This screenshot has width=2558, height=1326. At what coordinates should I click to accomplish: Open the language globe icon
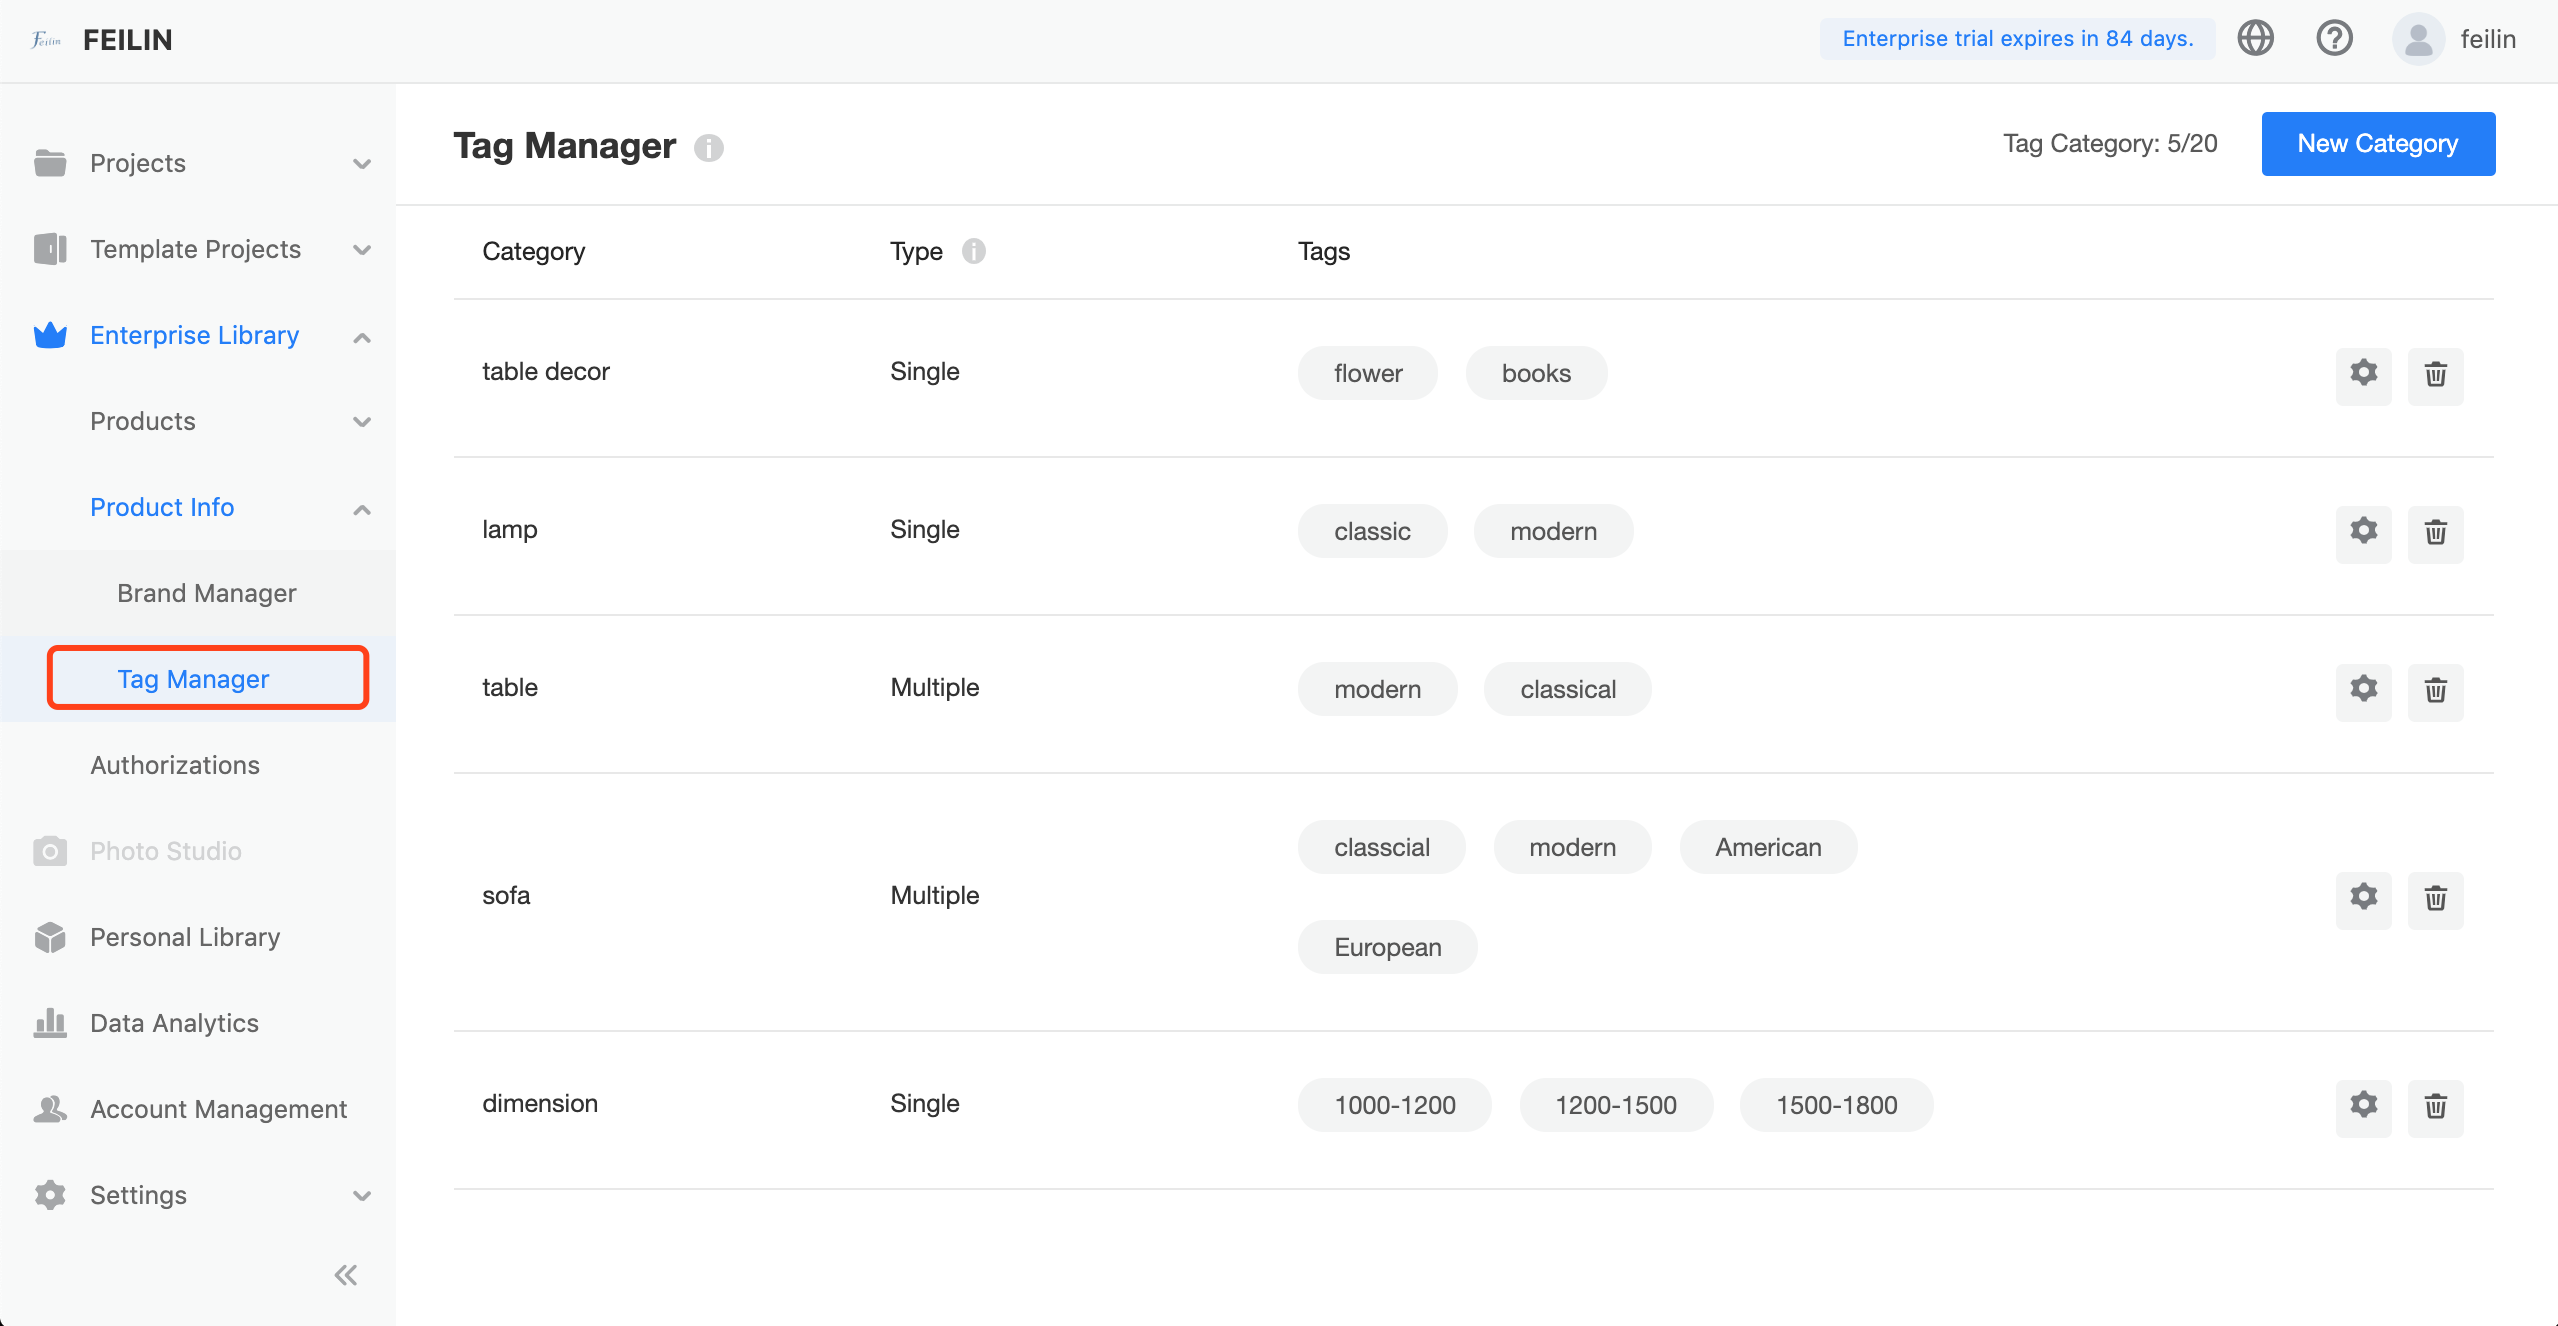pos(2255,39)
